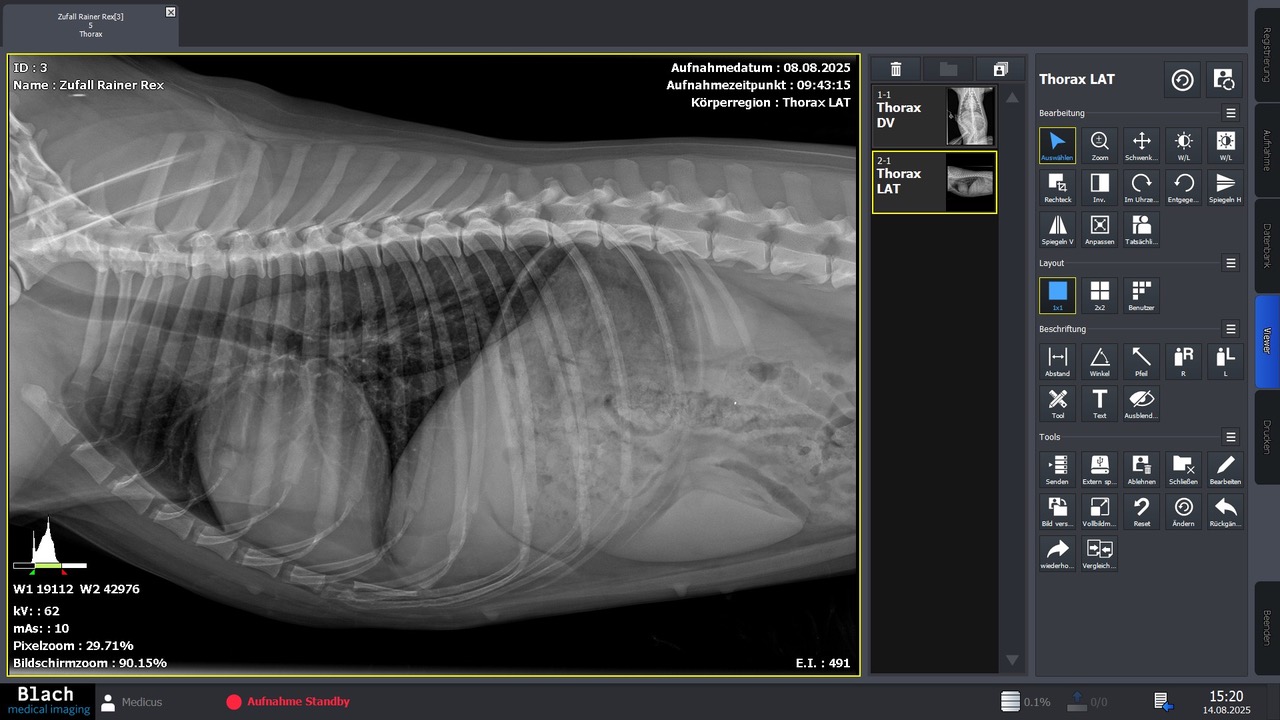Expand the Tools section menu
The image size is (1280, 720).
click(1231, 437)
